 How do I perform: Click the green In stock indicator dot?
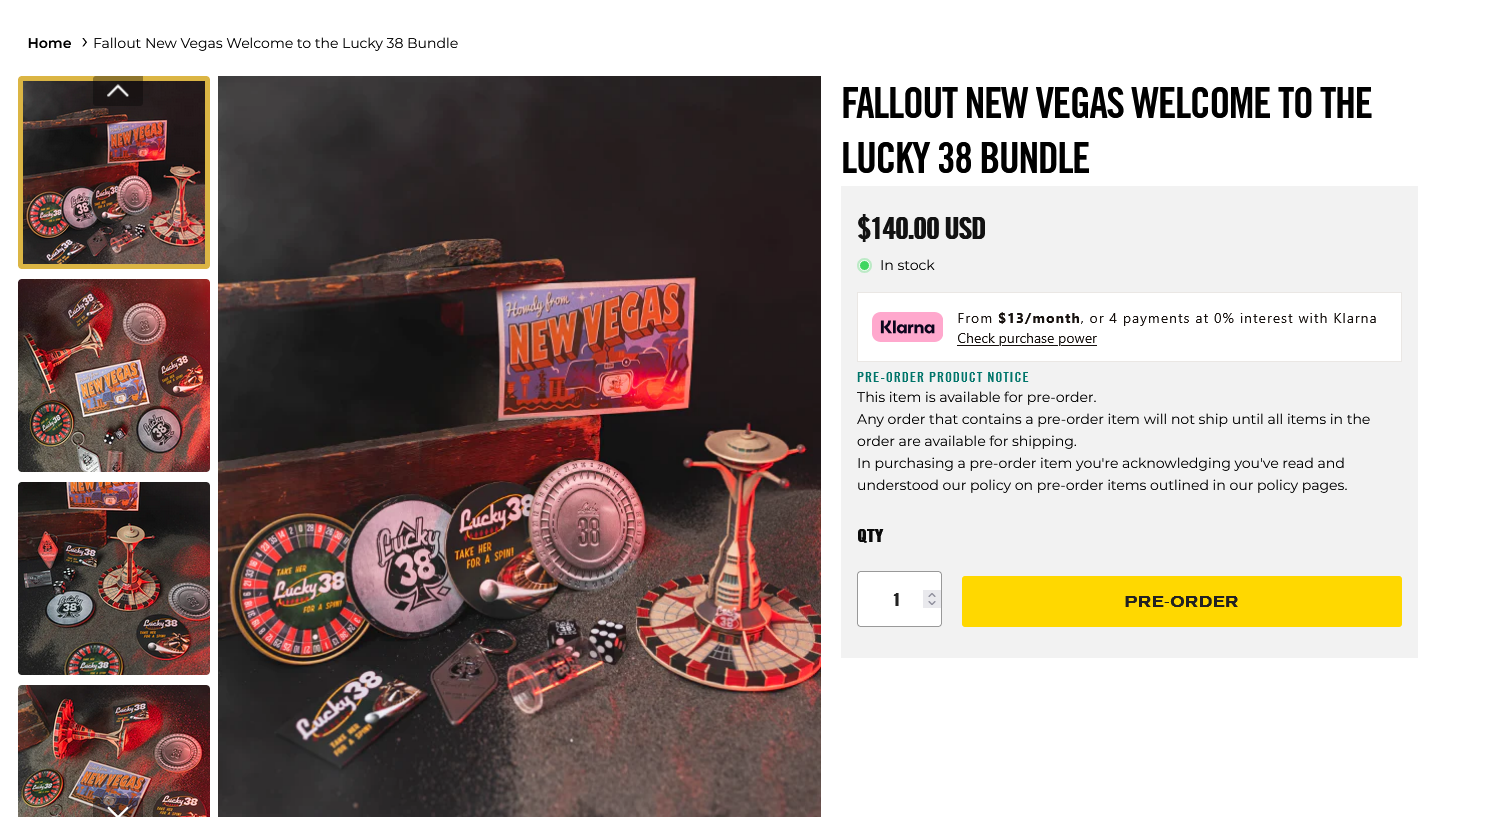864,265
